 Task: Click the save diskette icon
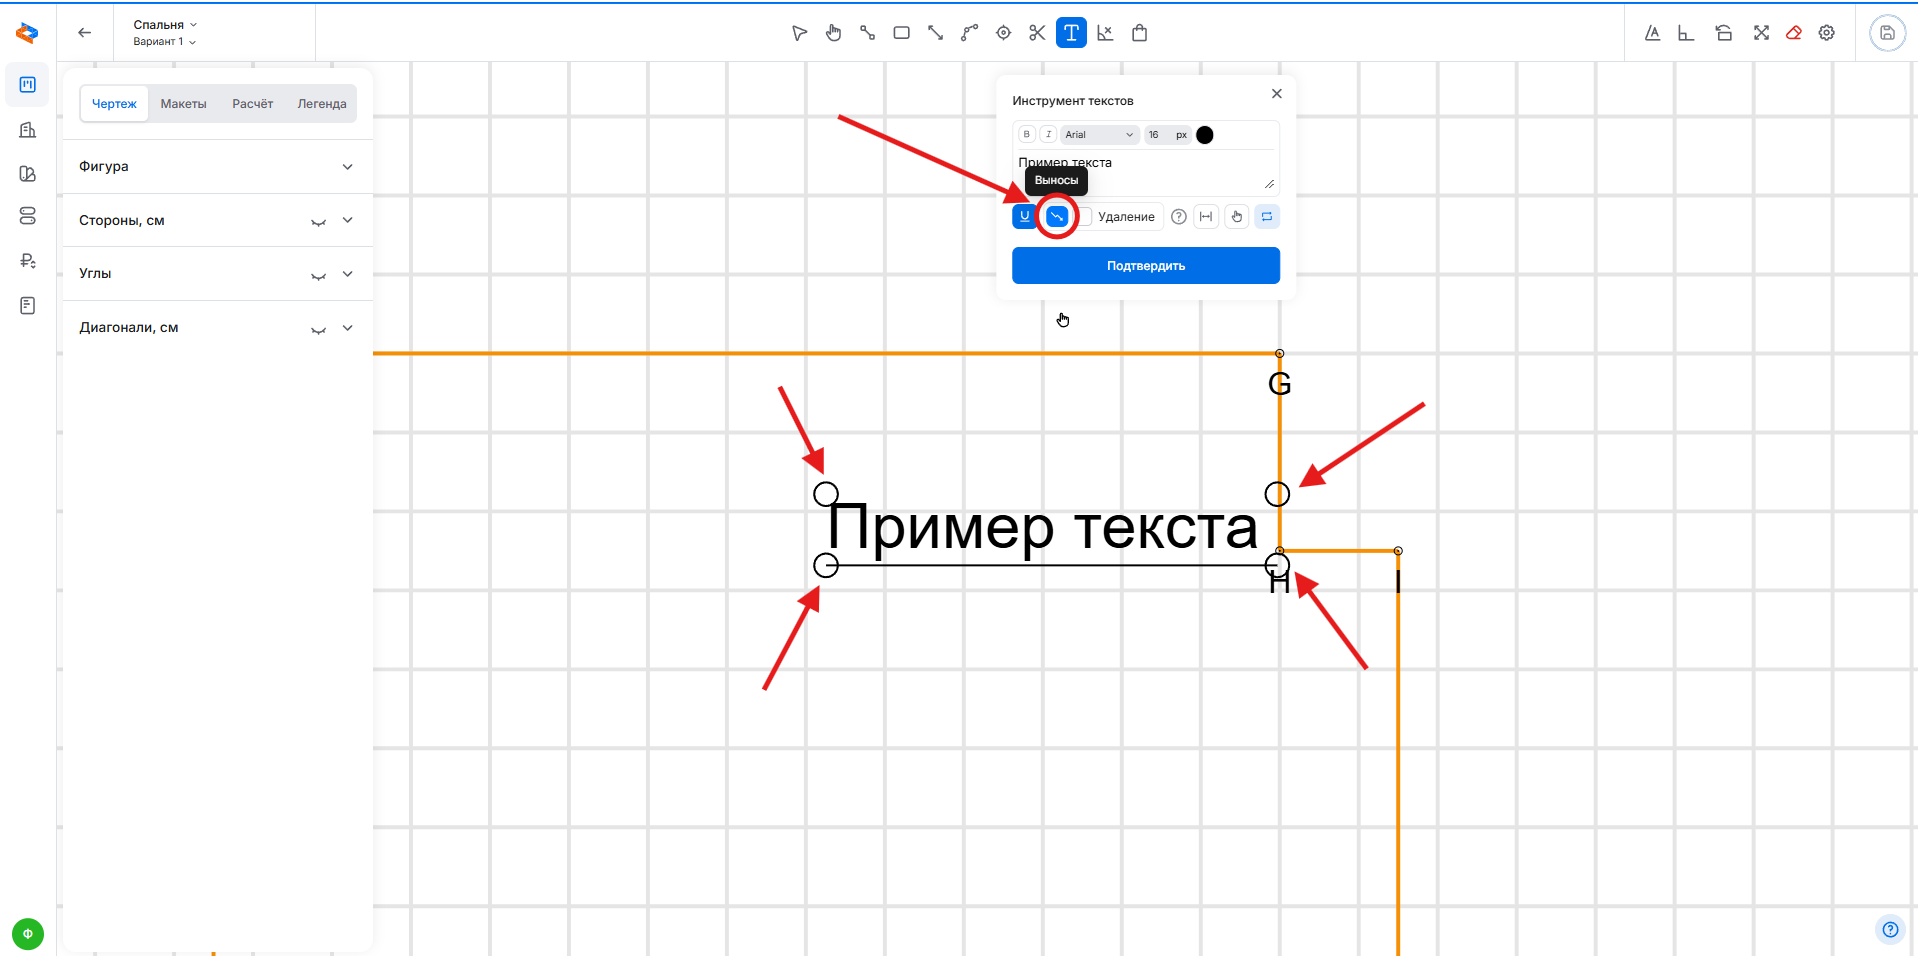(1887, 33)
